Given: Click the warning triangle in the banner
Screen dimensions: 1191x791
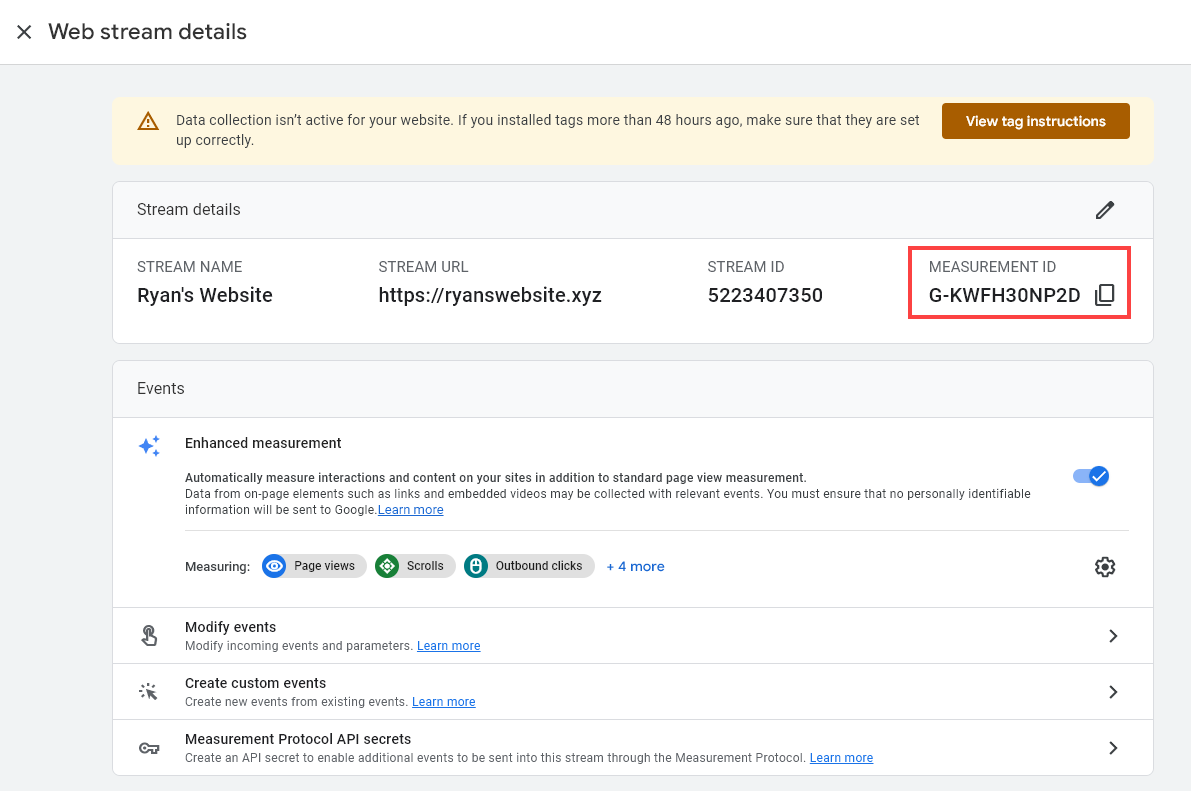Looking at the screenshot, I should 148,121.
